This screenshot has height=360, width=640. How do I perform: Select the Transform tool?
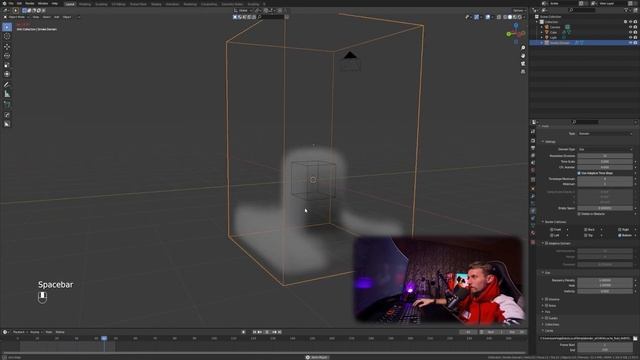click(7, 74)
